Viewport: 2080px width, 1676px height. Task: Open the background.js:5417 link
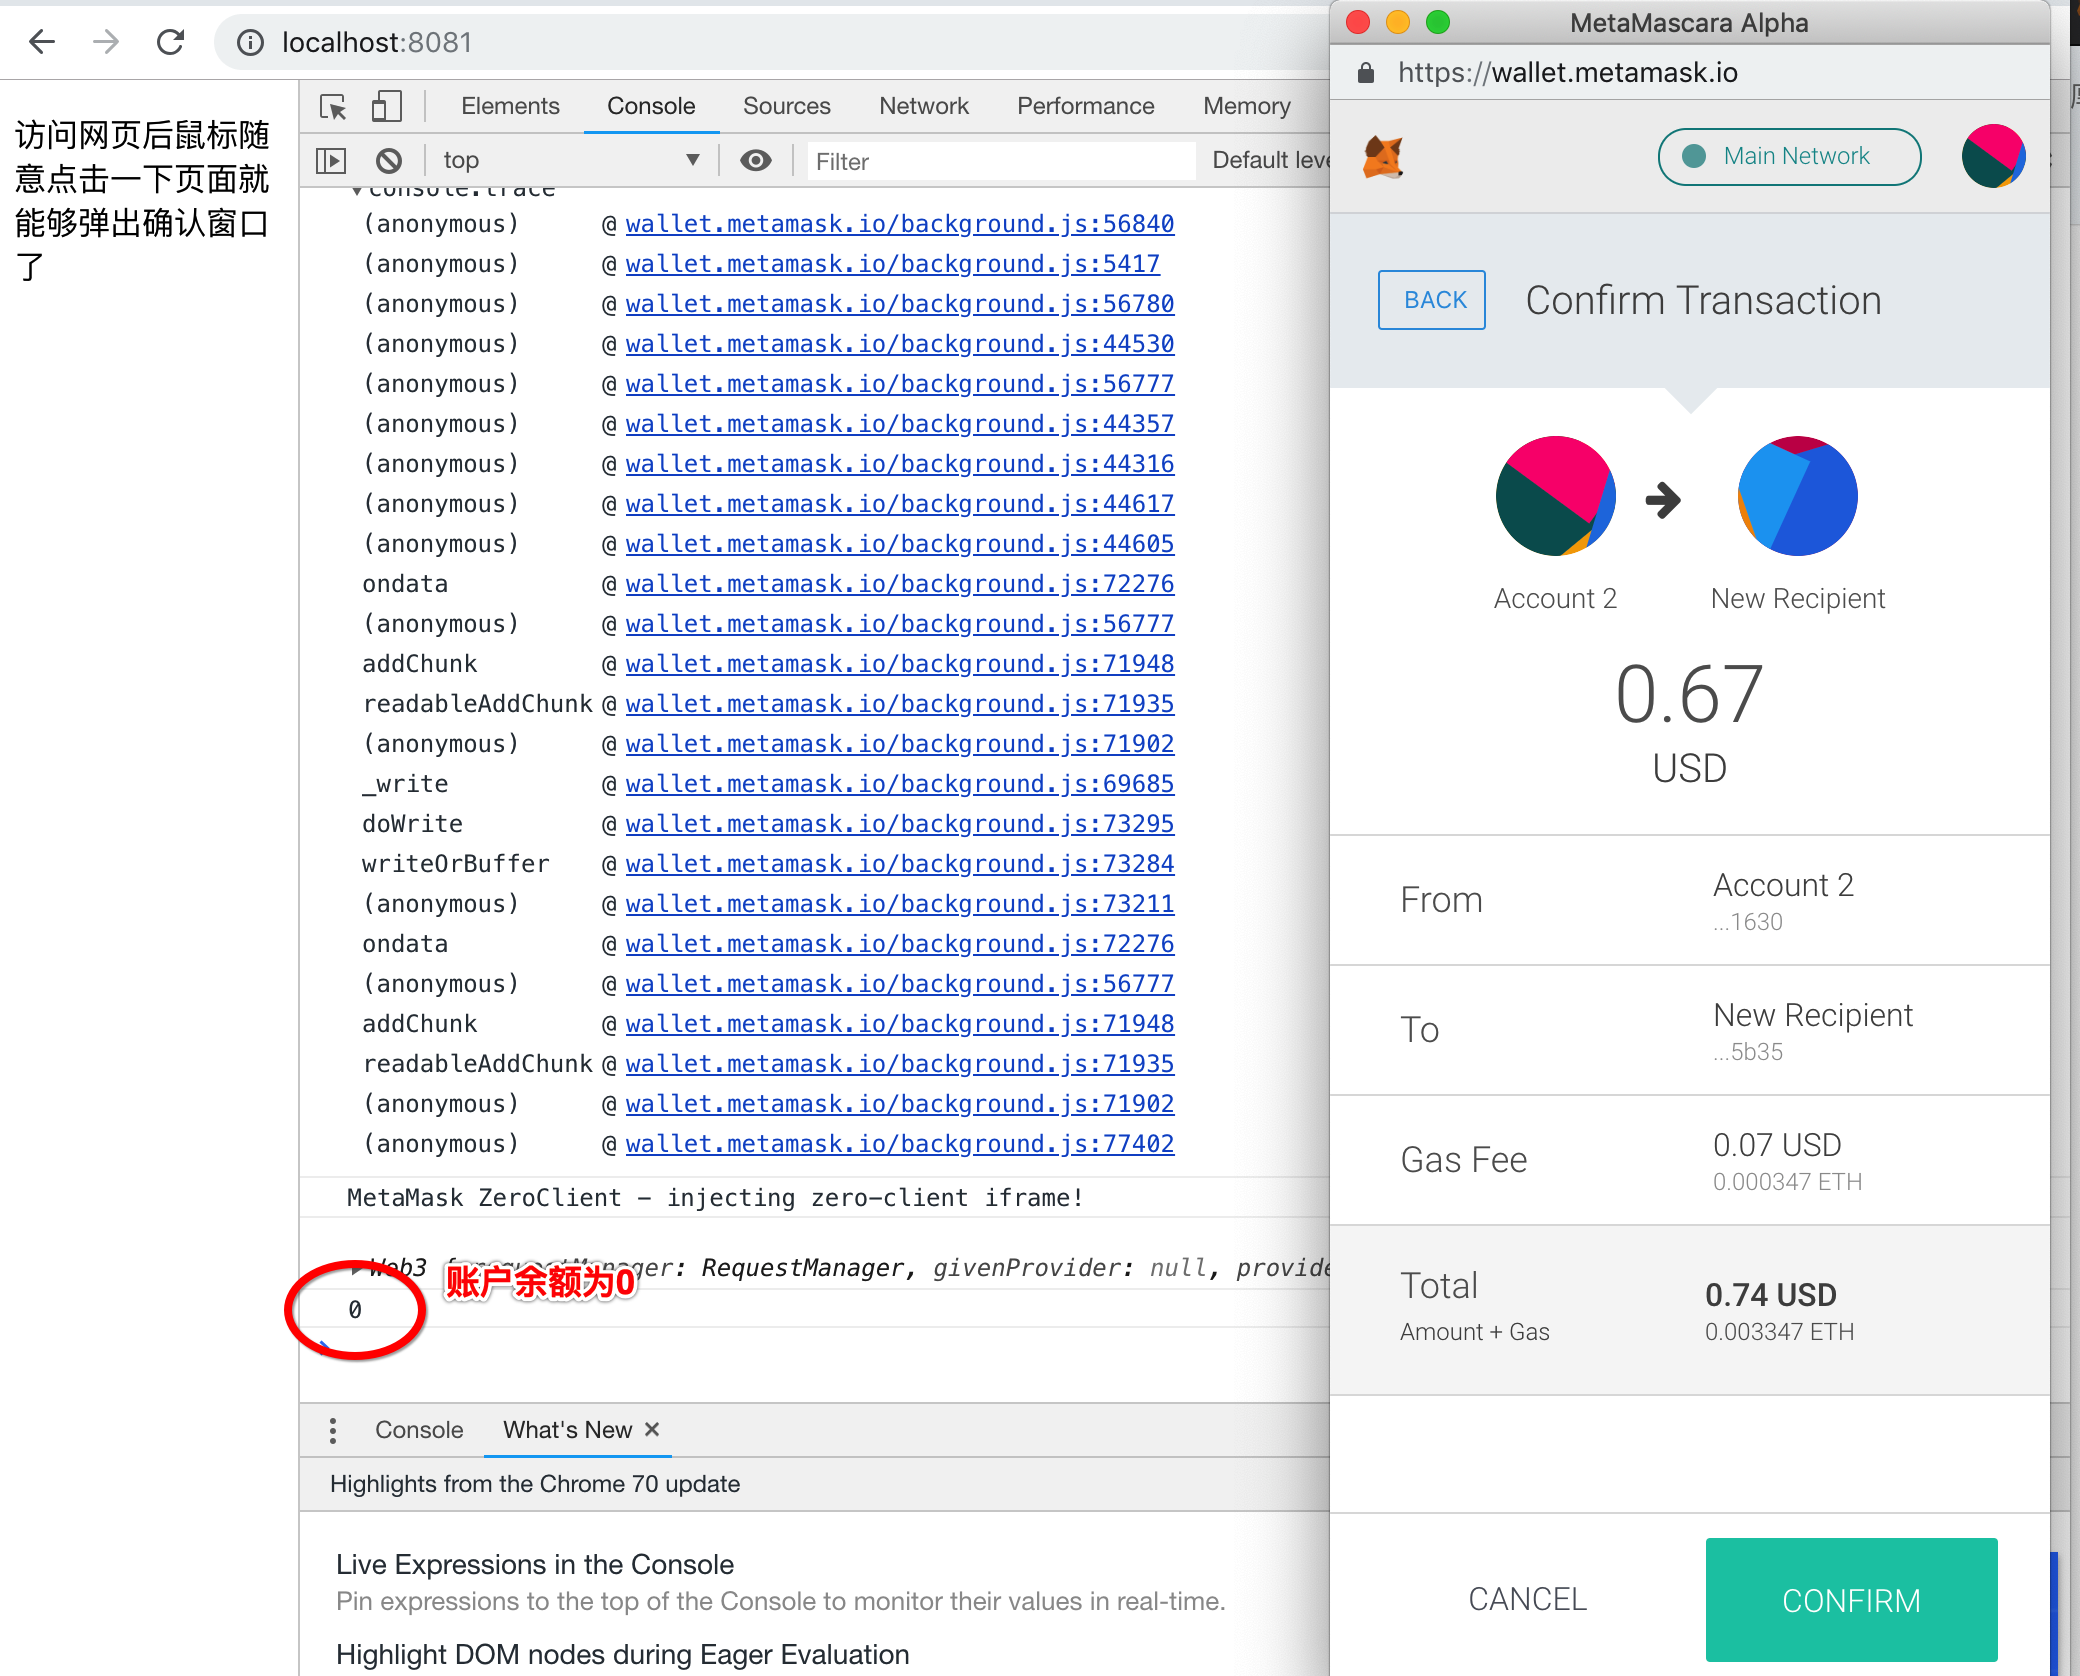(892, 264)
